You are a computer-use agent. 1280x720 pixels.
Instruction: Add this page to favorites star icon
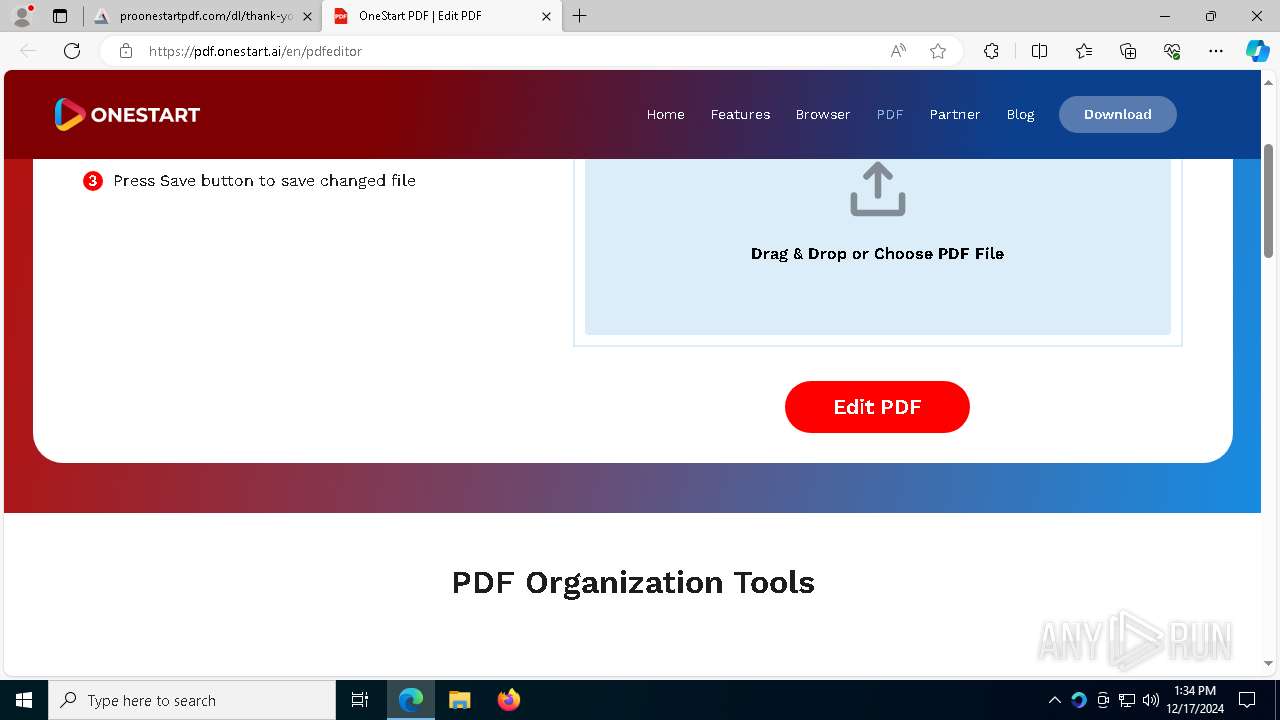[x=938, y=51]
